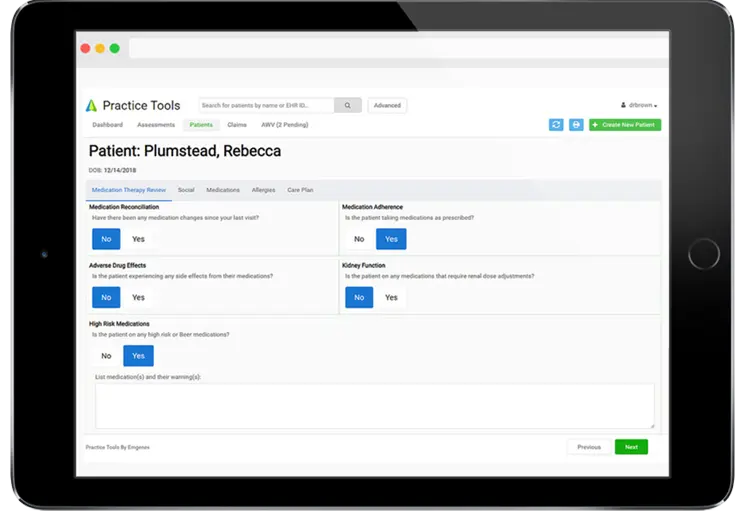Click the textarea resize handle corner
Screen dimensions: 739x514
point(652,426)
